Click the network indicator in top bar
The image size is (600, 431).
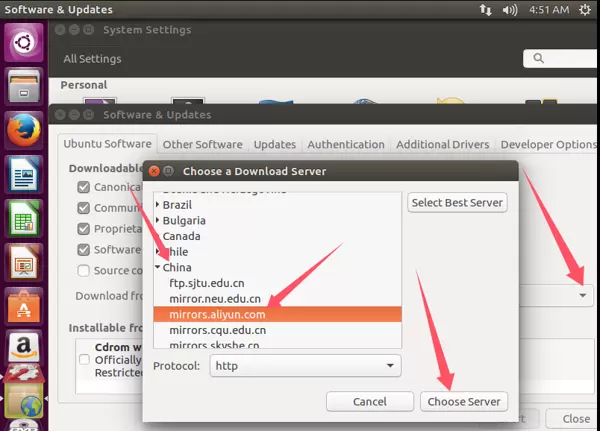pyautogui.click(x=487, y=10)
